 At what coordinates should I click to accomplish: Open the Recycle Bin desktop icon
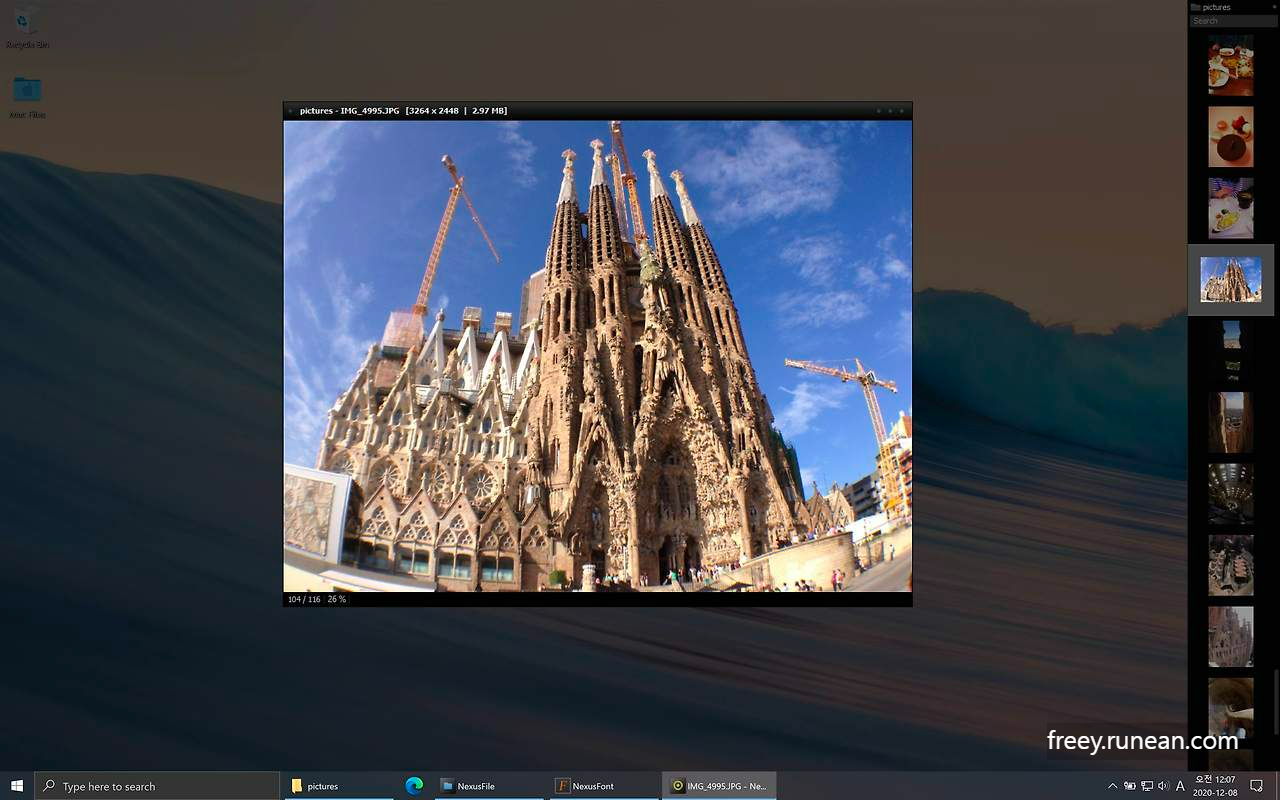[27, 28]
